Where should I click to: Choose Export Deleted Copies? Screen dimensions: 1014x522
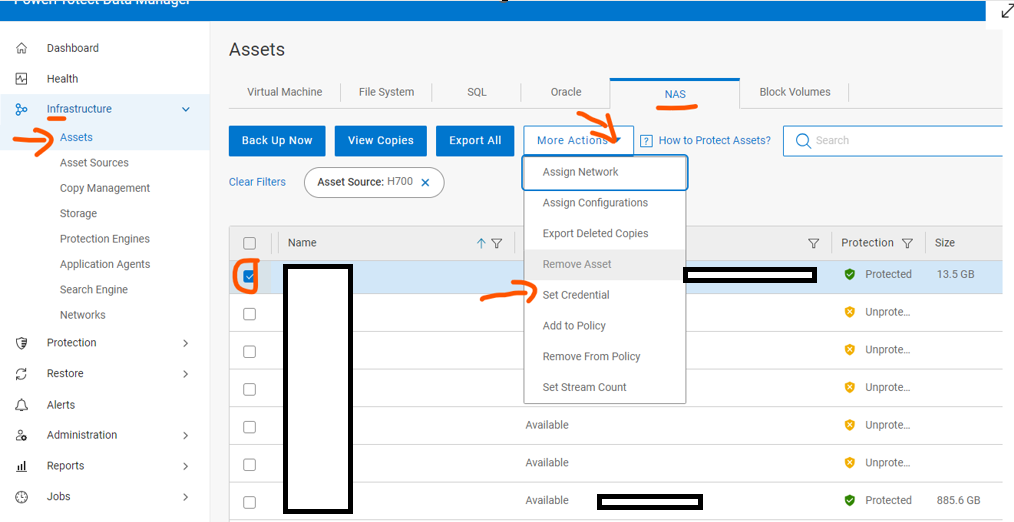point(605,234)
